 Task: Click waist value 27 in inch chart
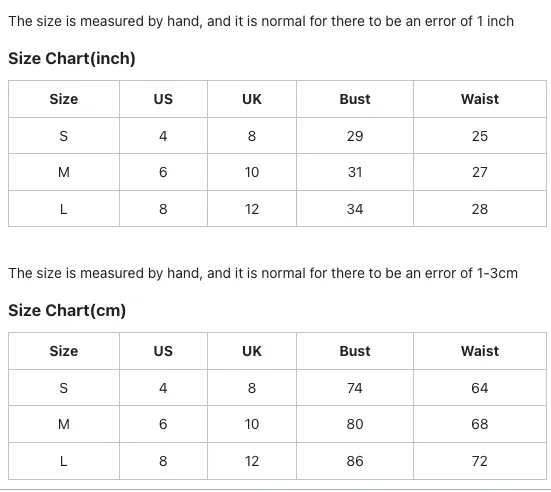[x=480, y=172]
